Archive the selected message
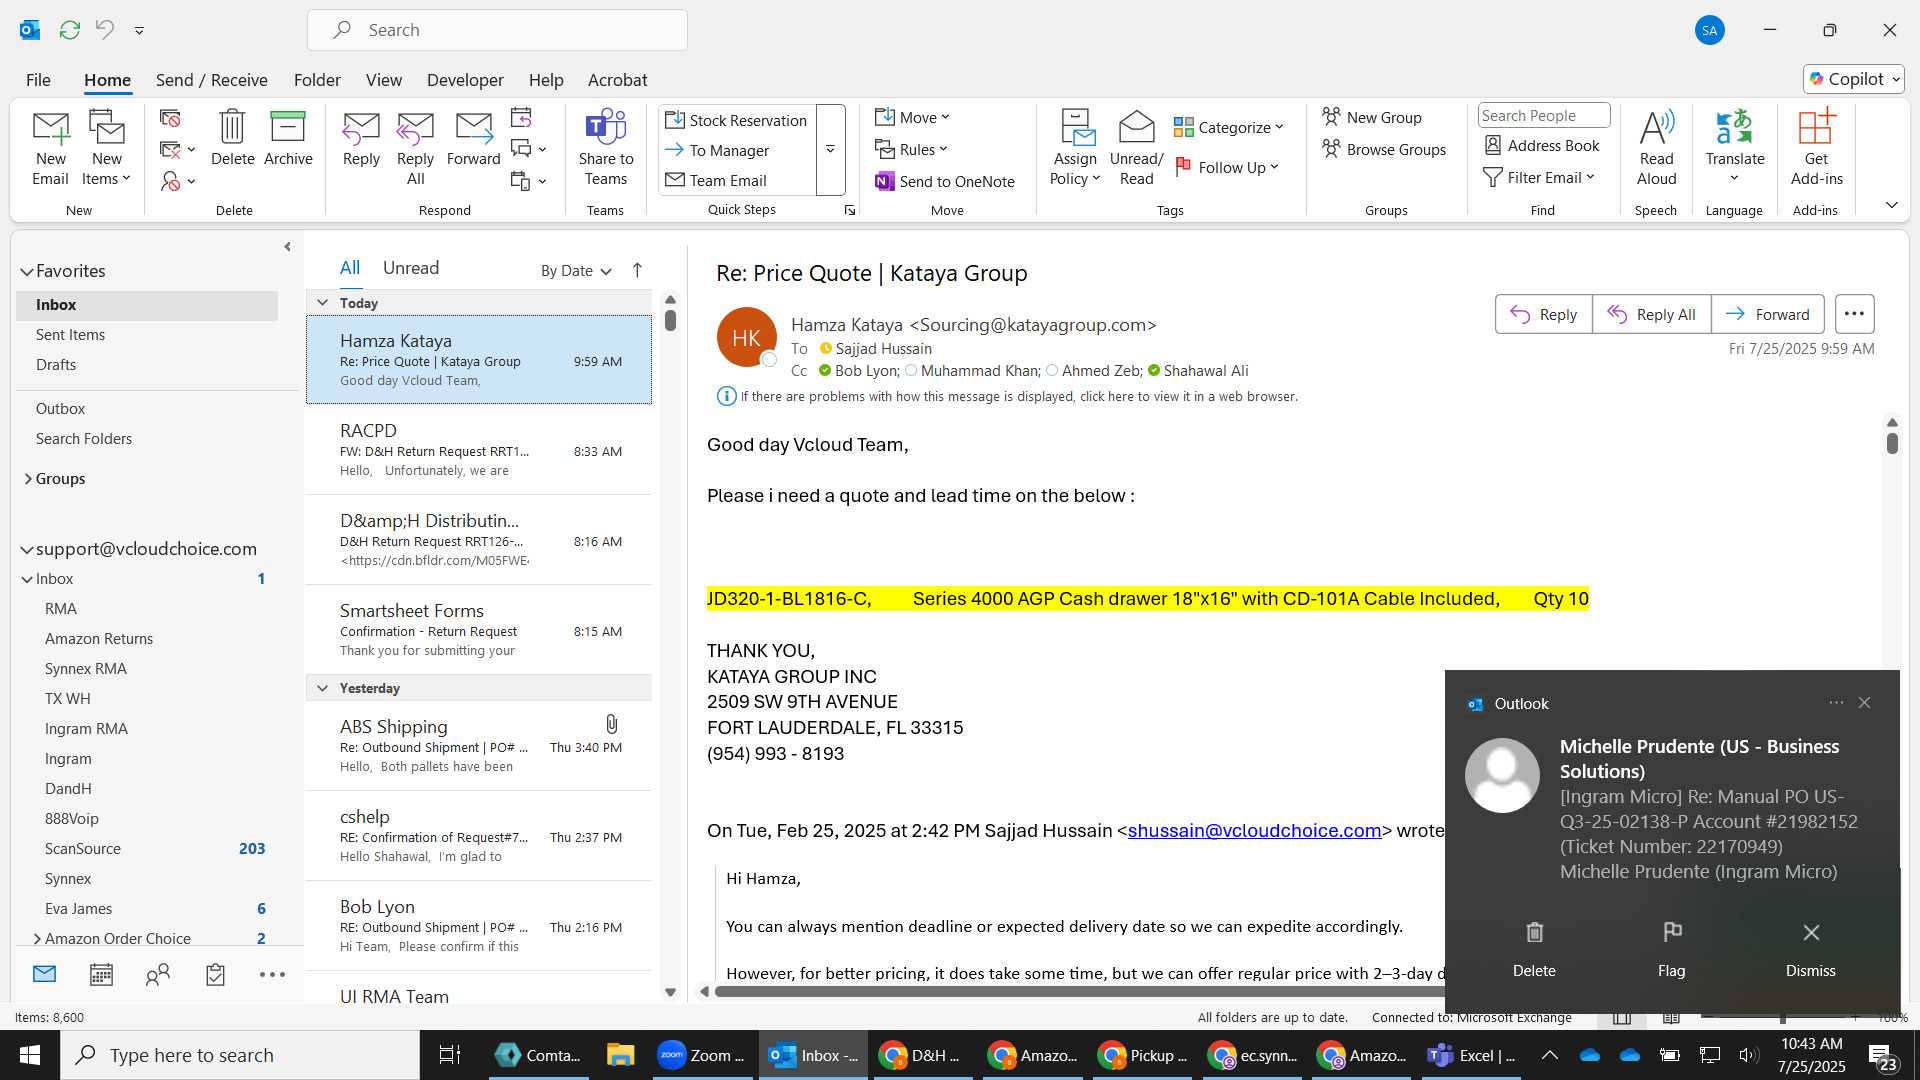 (288, 138)
